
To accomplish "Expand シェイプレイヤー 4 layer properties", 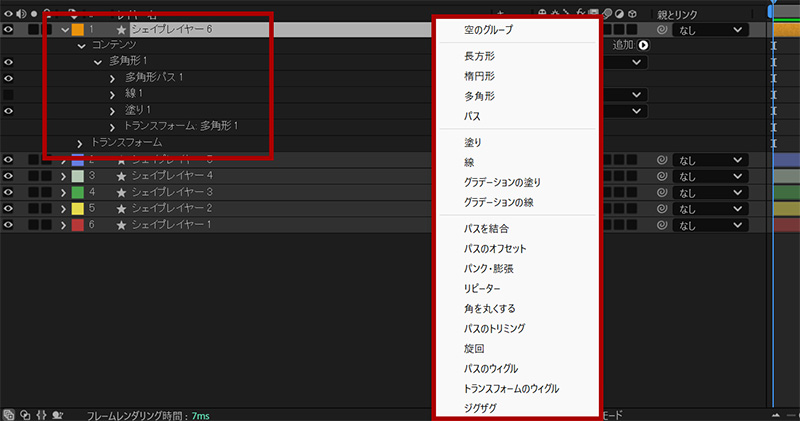I will pyautogui.click(x=63, y=177).
